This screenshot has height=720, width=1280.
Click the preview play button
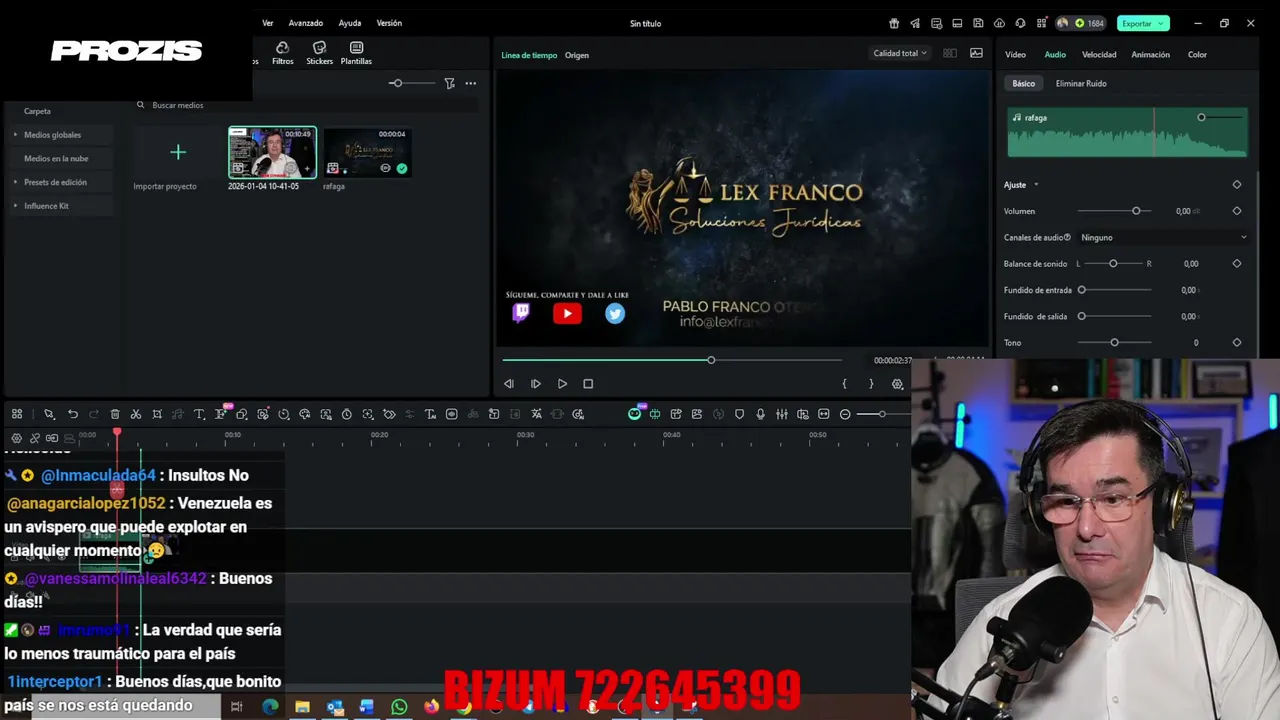pos(562,383)
